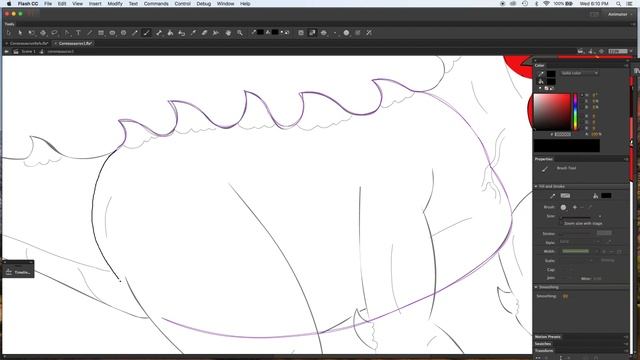Toggle the Use Pressure option in toolbar
The height and width of the screenshot is (360, 640).
click(x=358, y=33)
